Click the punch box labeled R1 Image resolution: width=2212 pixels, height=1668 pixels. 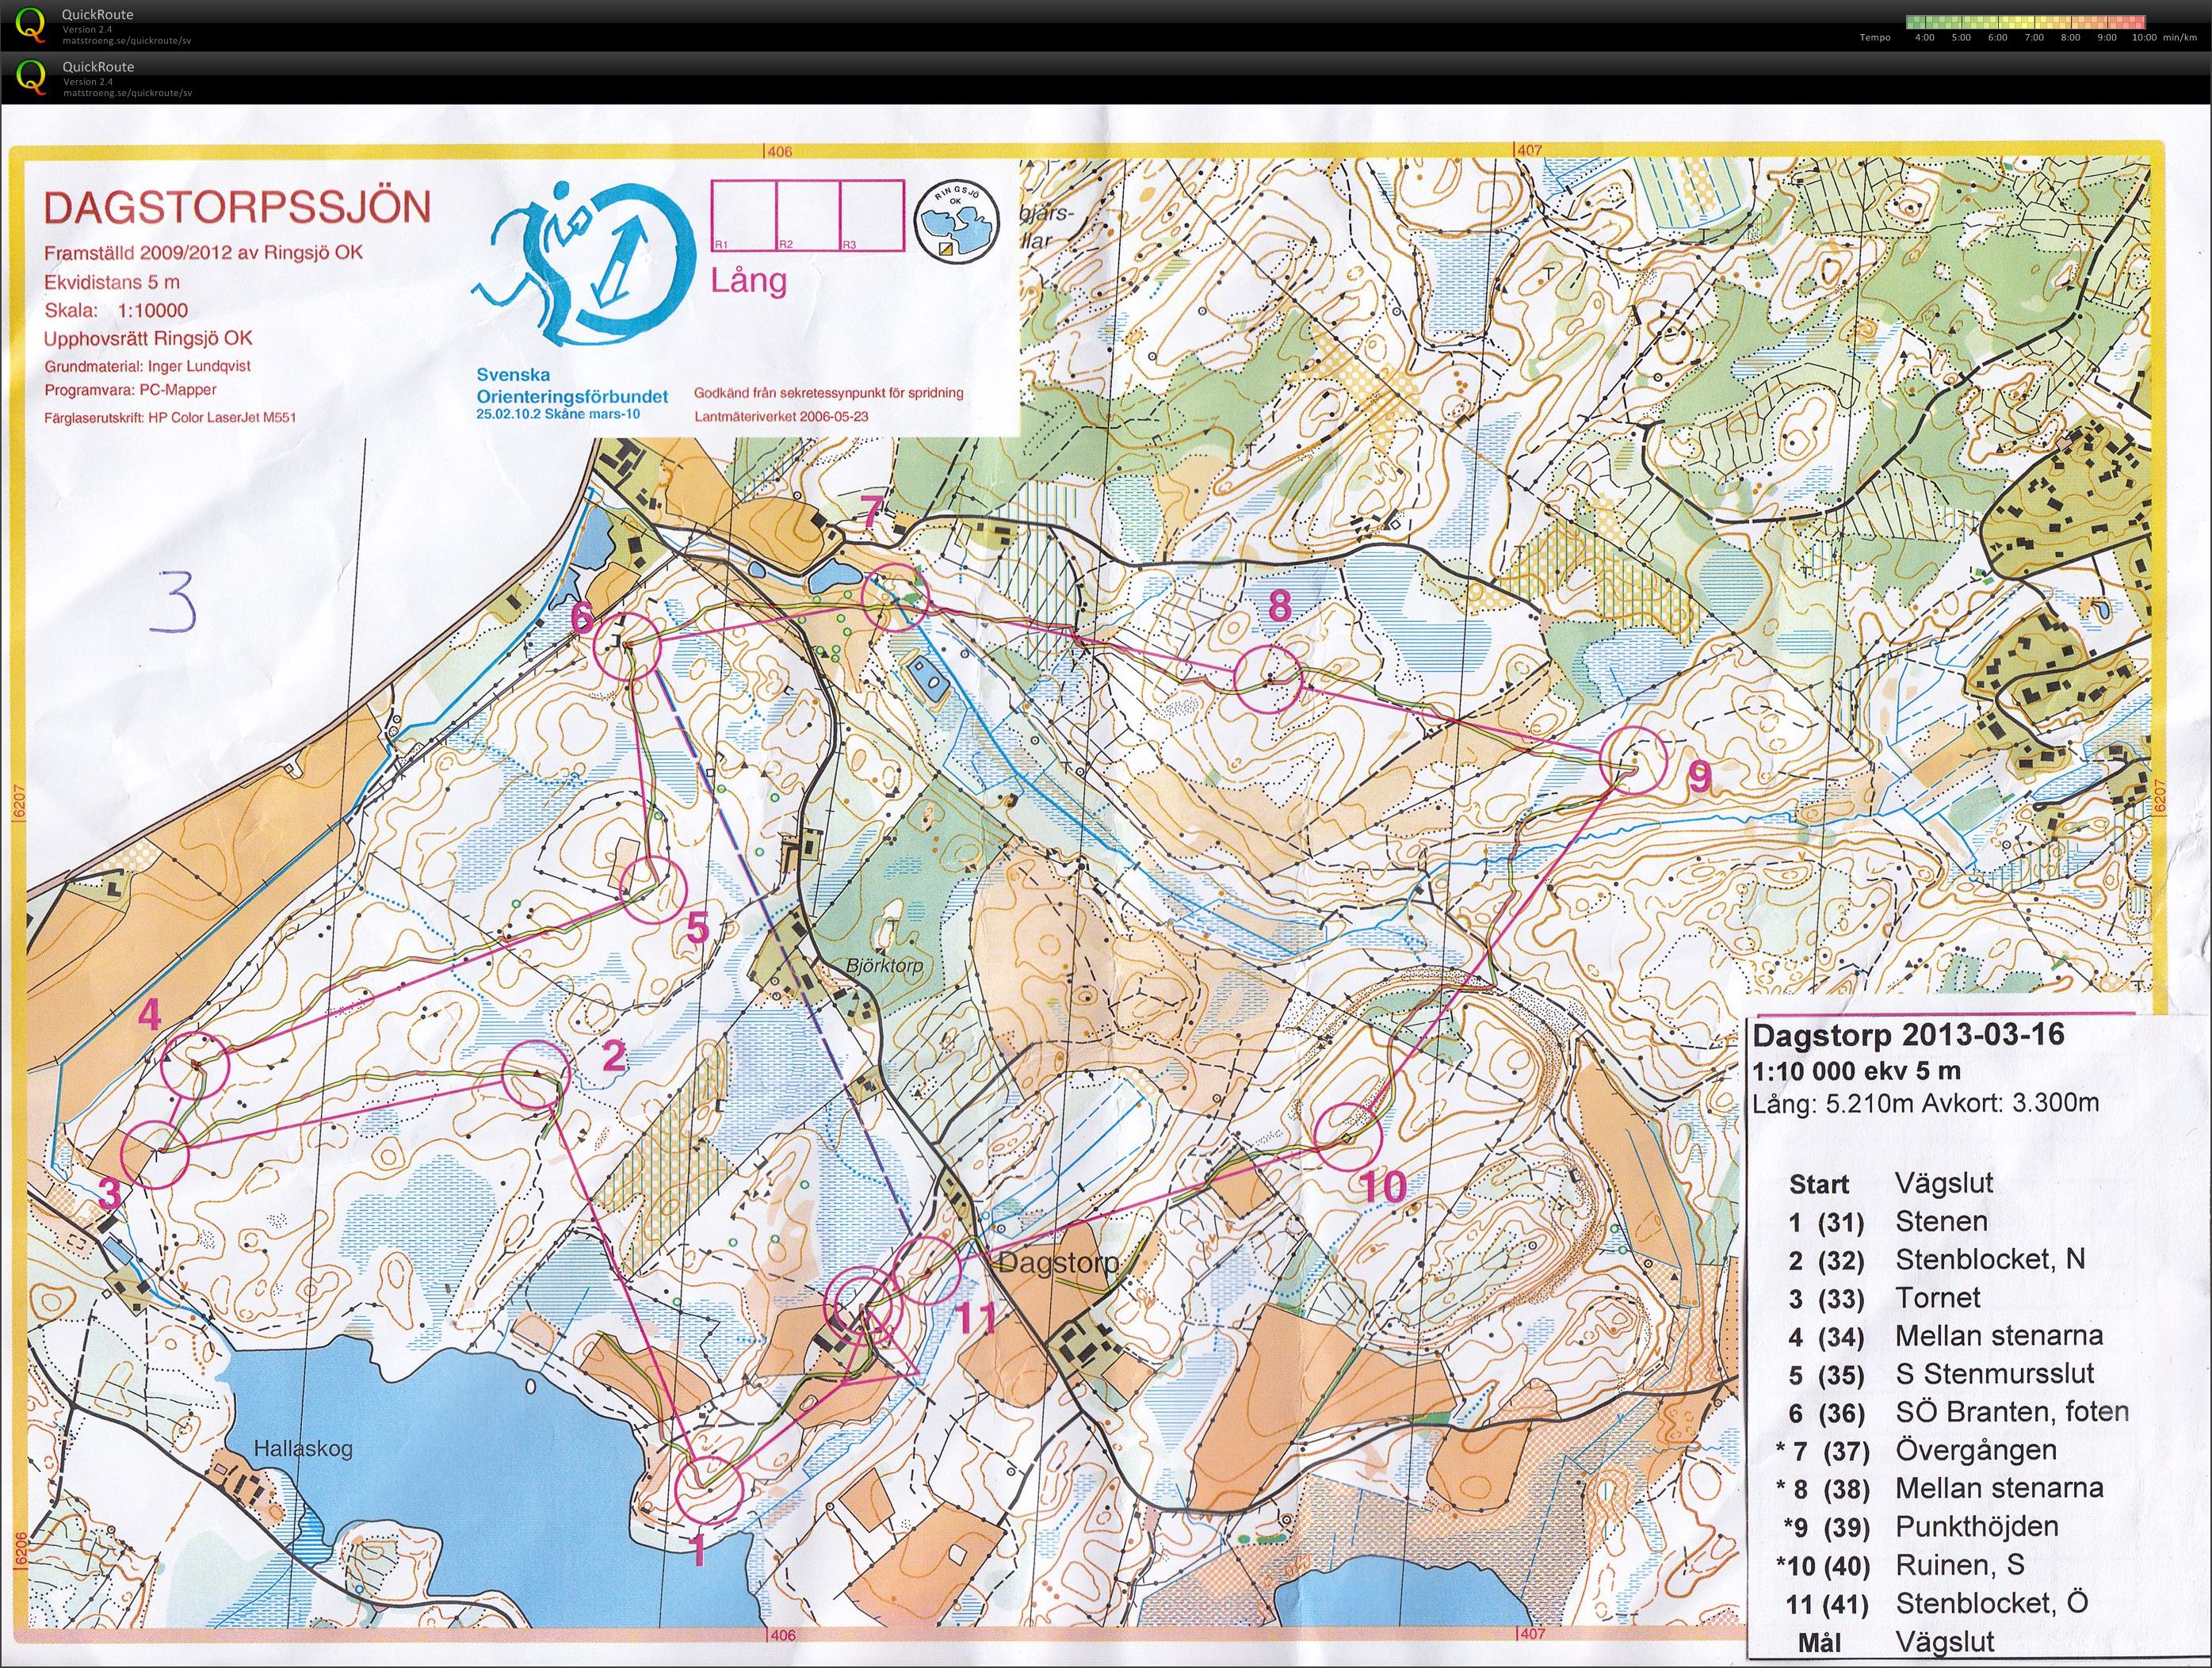743,215
